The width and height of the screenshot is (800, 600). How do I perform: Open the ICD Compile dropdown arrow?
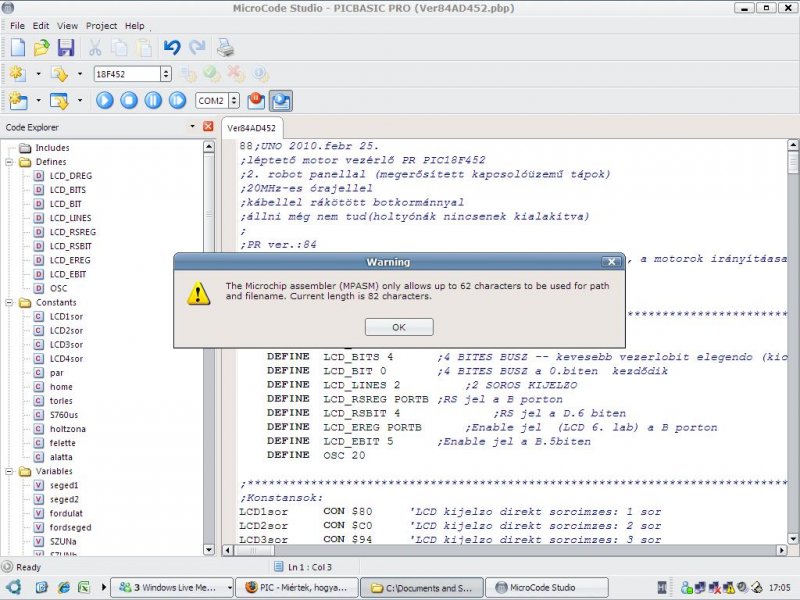(38, 101)
